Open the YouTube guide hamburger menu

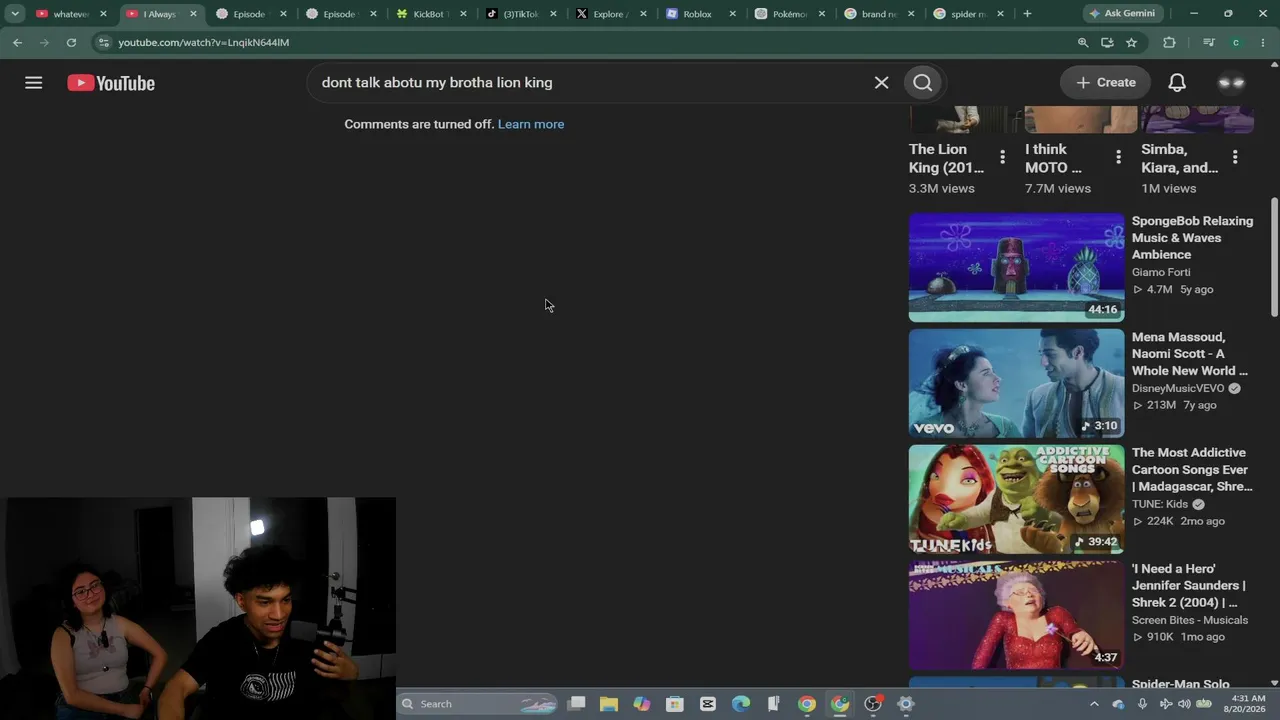click(x=33, y=83)
